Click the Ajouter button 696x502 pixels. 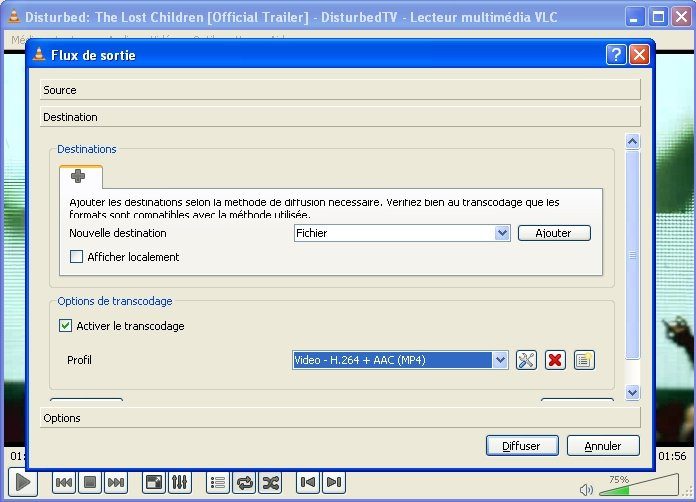554,233
